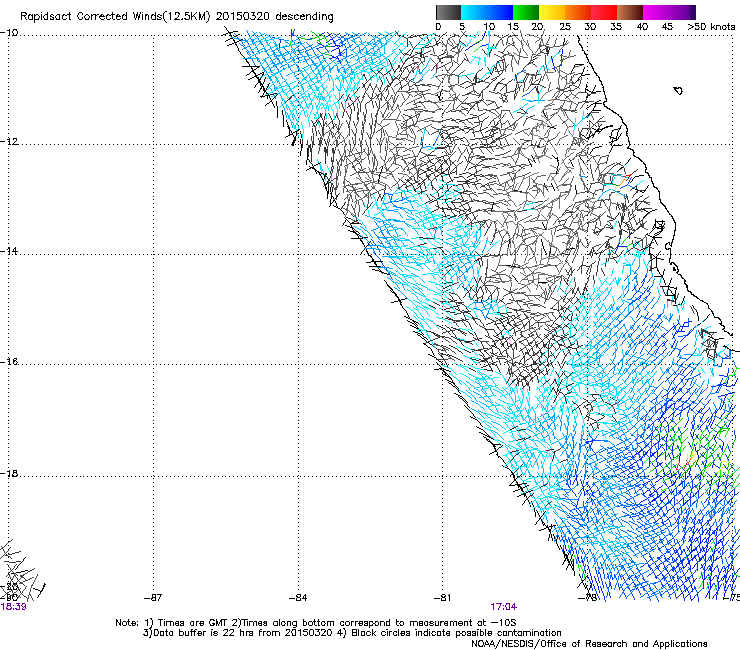Click the -16 latitude axis label

coord(9,362)
